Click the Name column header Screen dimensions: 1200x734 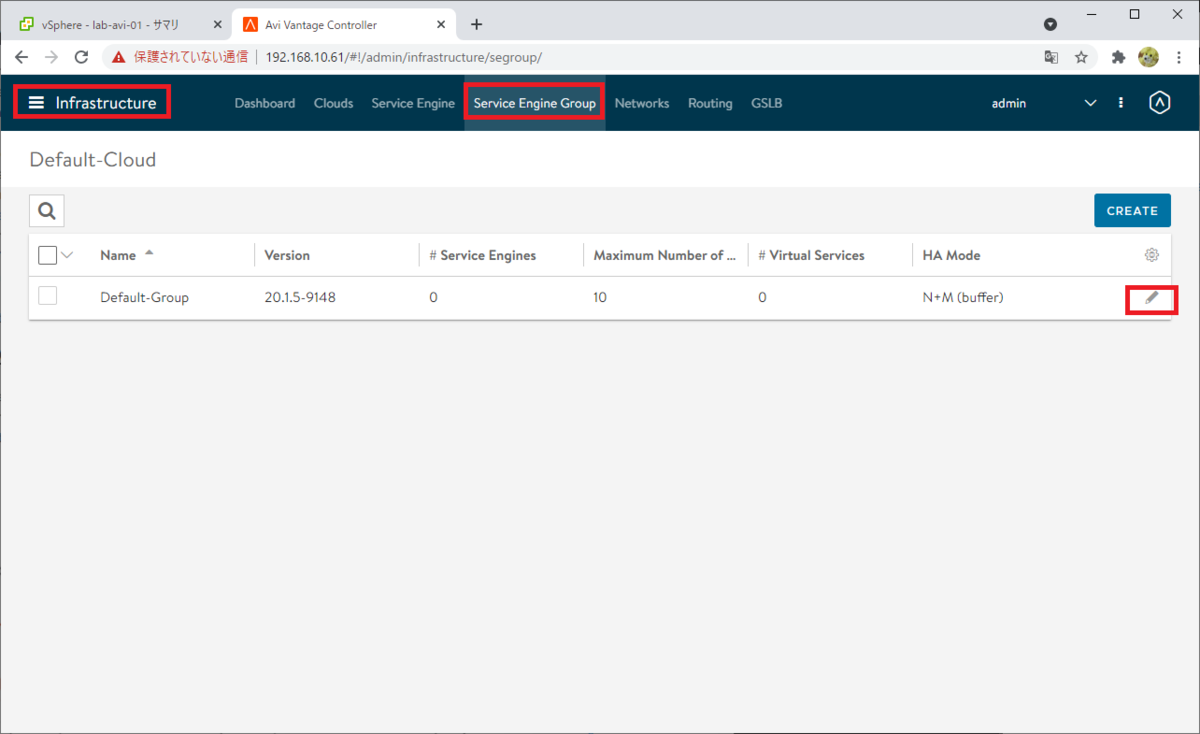click(118, 255)
